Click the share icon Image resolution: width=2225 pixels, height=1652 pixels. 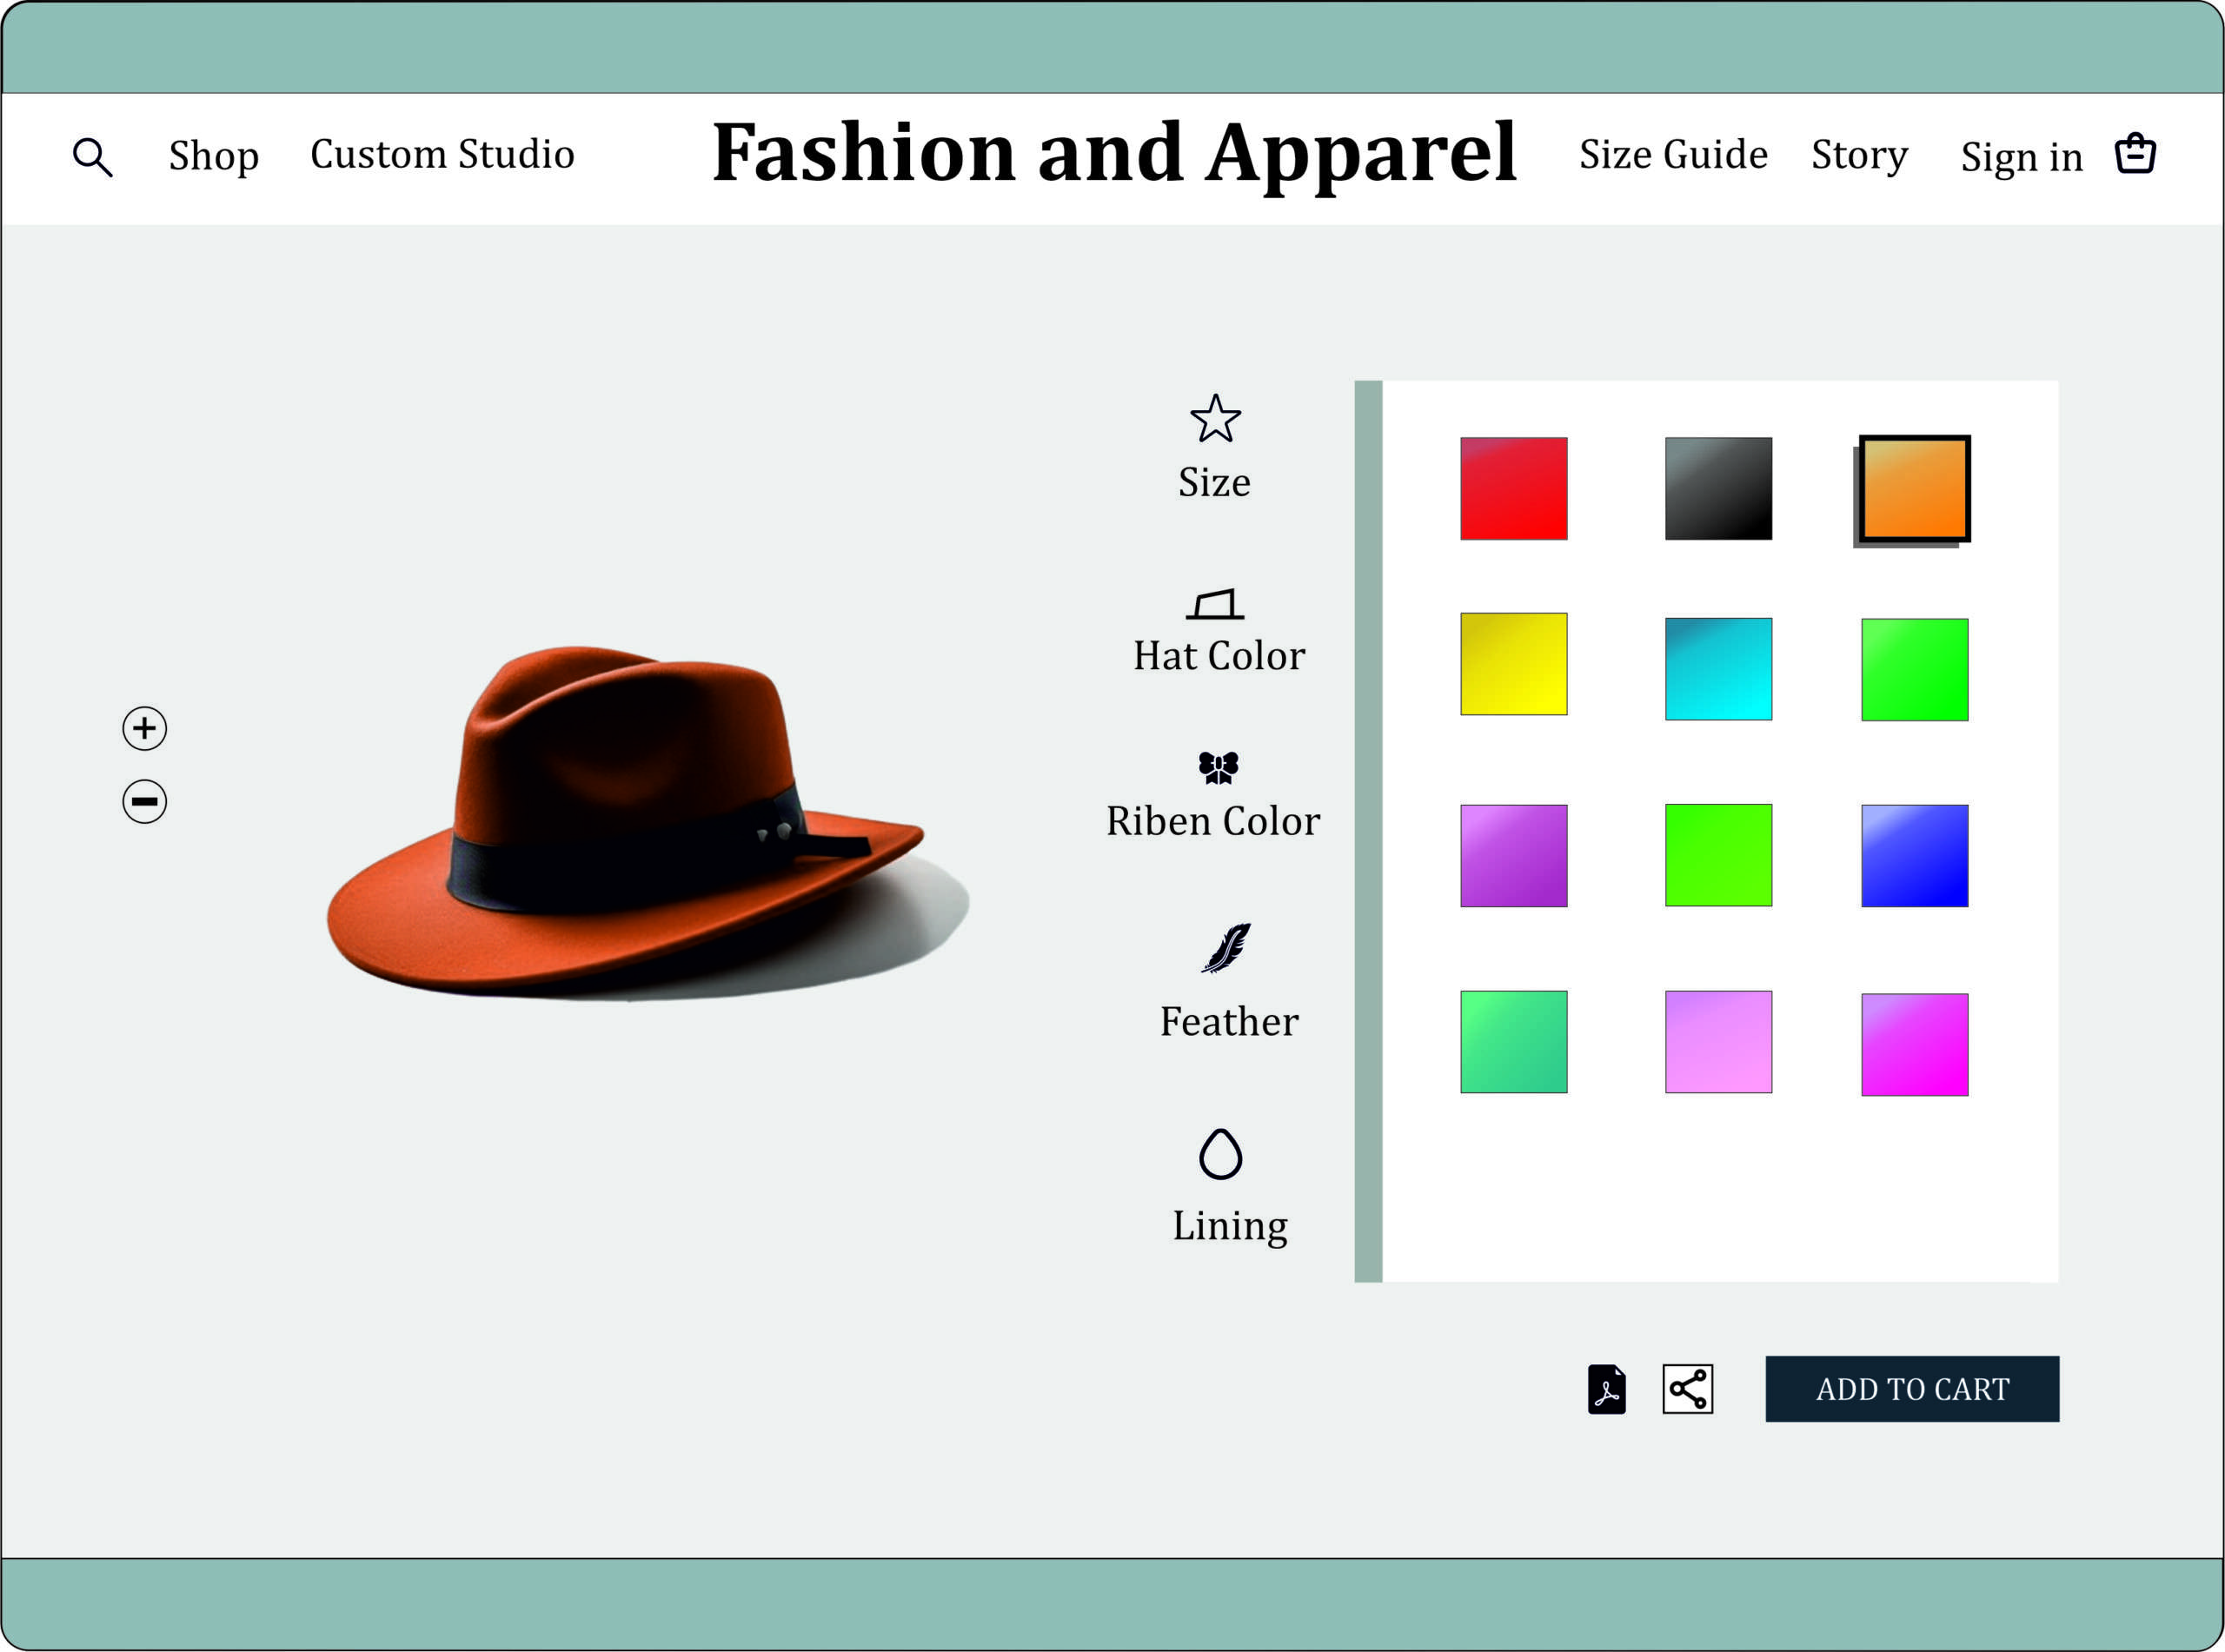[x=1687, y=1389]
